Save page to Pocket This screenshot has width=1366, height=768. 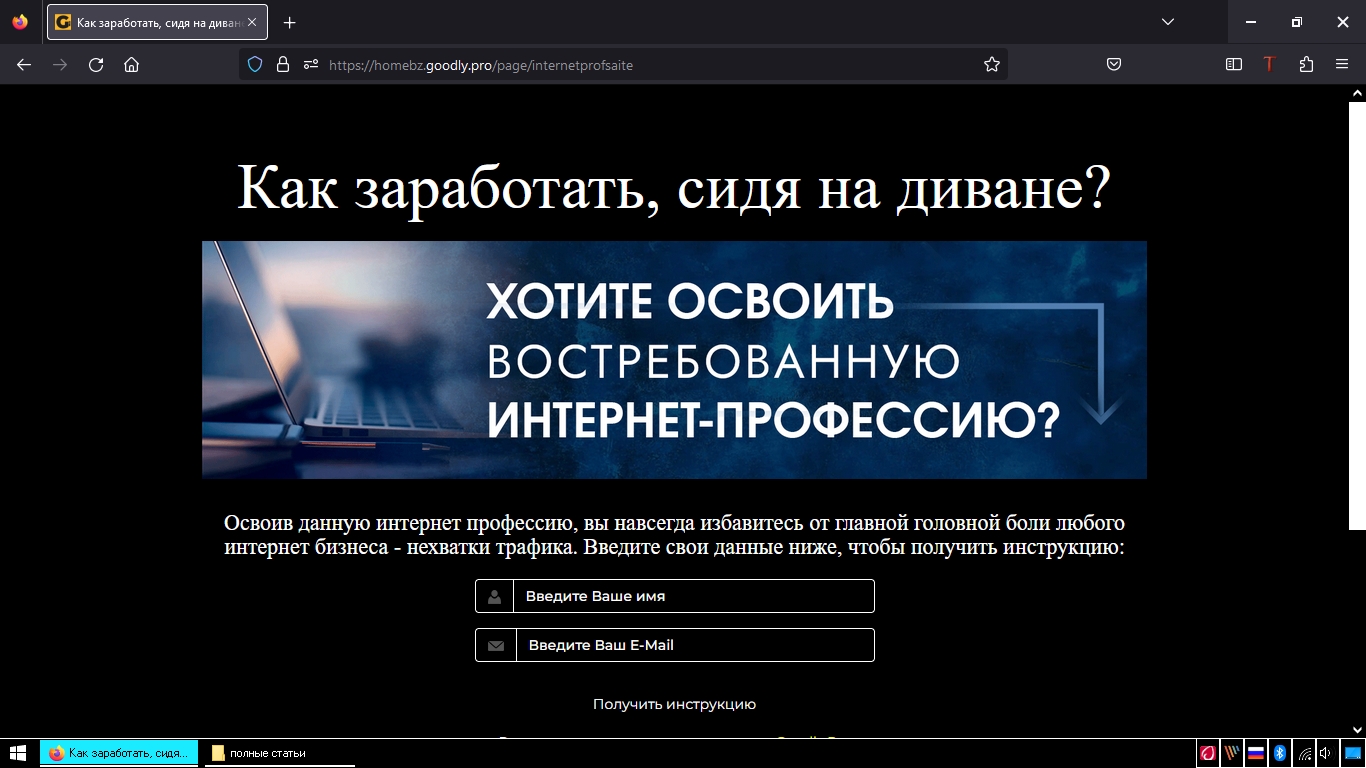[x=1114, y=65]
